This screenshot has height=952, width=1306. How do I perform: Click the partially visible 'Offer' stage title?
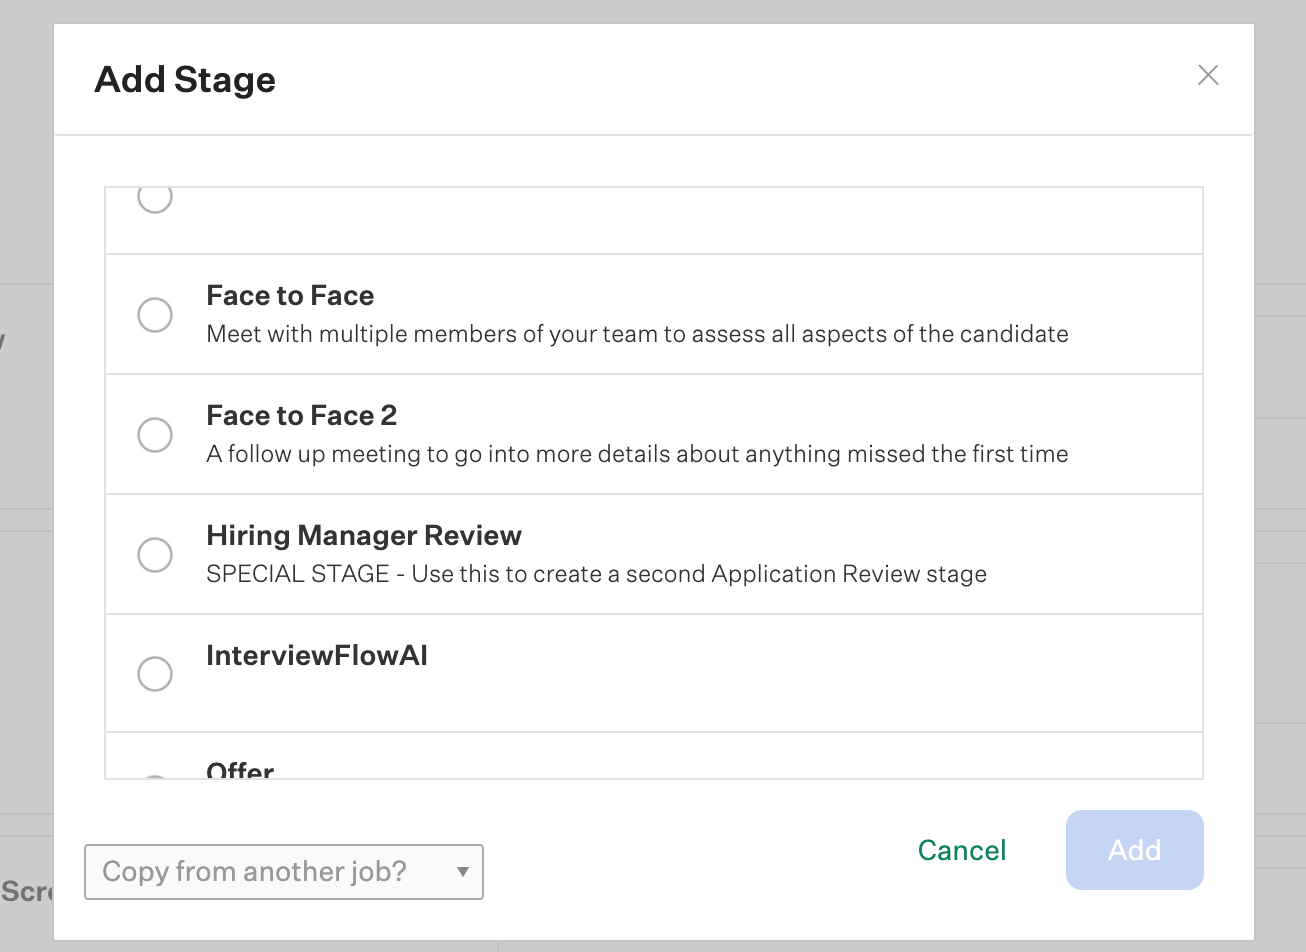(x=240, y=771)
